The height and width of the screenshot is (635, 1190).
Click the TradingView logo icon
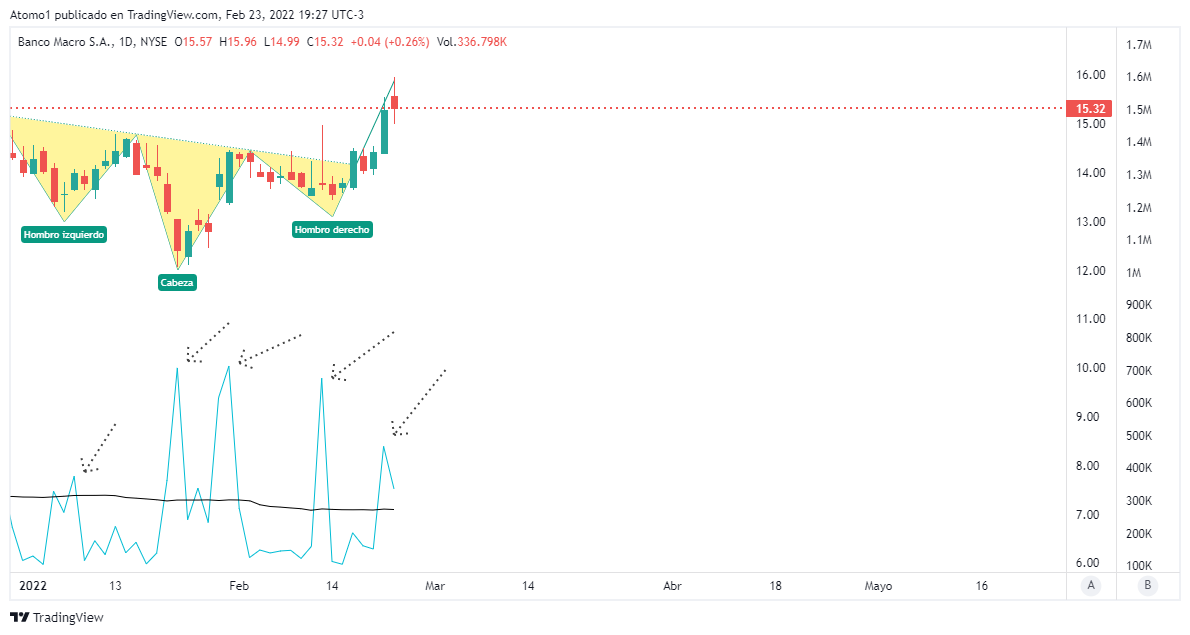19,618
